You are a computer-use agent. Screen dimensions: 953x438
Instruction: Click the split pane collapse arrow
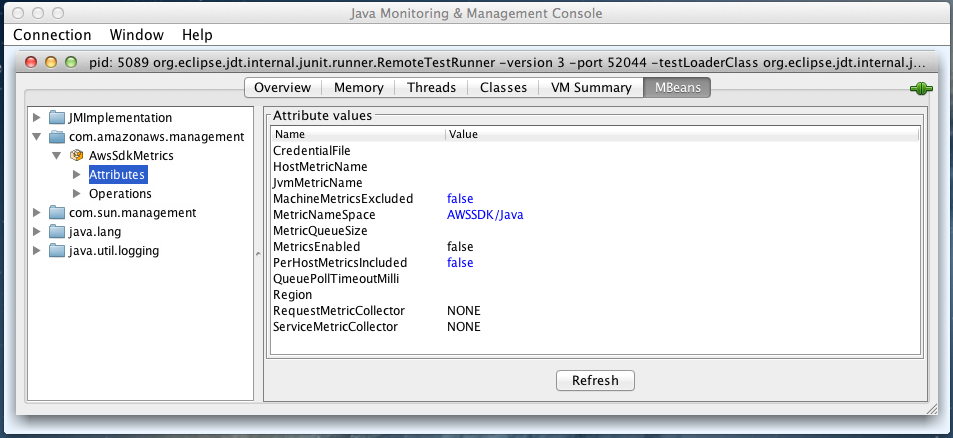[x=258, y=255]
